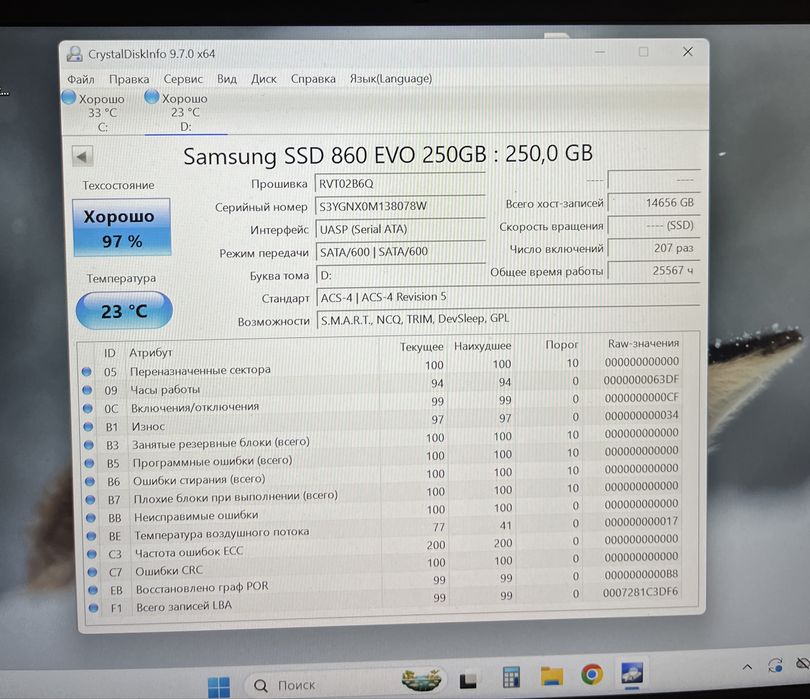Click the rotation speed value (SSD)
This screenshot has width=810, height=699.
click(x=654, y=226)
